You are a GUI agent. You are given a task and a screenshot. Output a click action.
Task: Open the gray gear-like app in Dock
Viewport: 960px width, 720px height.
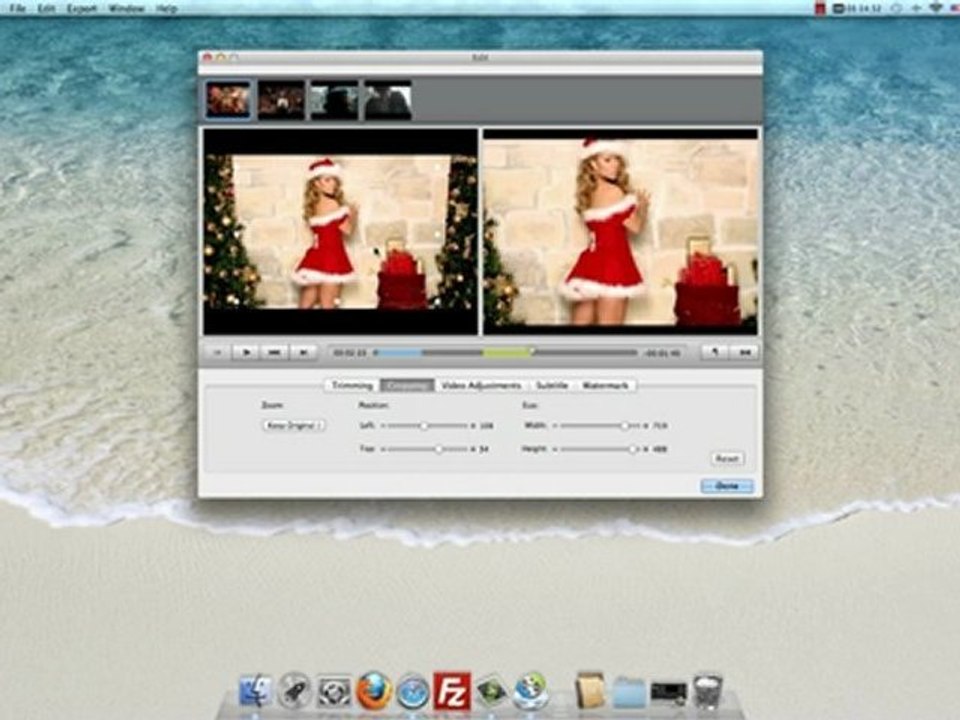(334, 691)
